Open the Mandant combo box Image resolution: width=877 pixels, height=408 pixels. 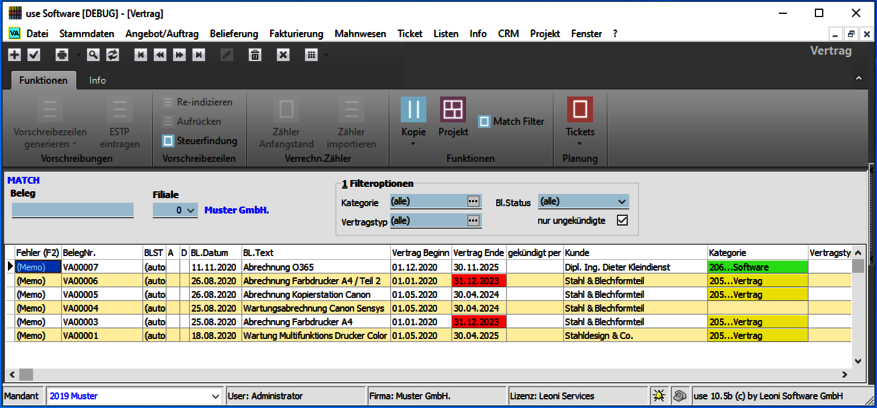[x=216, y=397]
